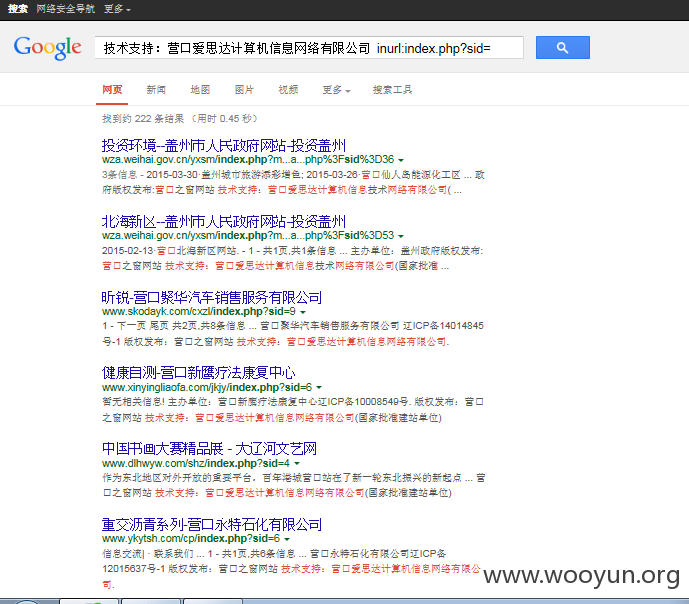The height and width of the screenshot is (604, 689).
Task: Click the blue search magnifier button
Action: pos(562,47)
